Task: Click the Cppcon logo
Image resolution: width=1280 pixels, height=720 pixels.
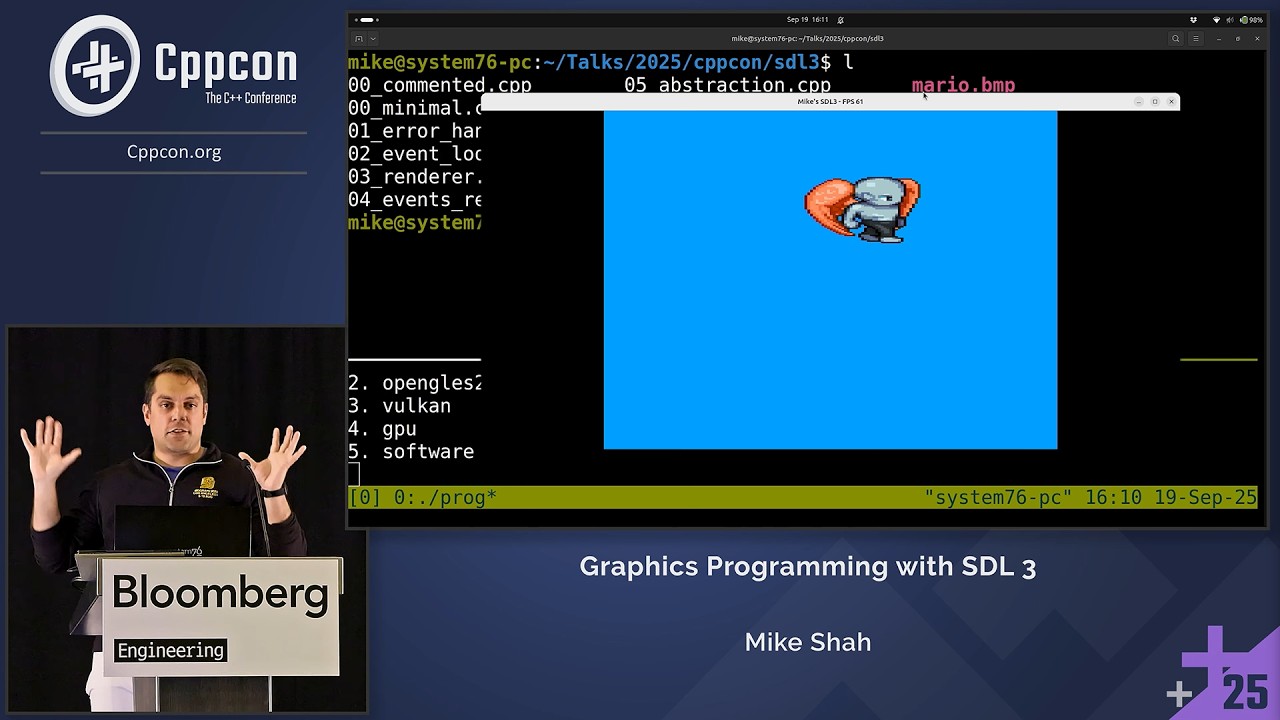Action: pyautogui.click(x=174, y=66)
